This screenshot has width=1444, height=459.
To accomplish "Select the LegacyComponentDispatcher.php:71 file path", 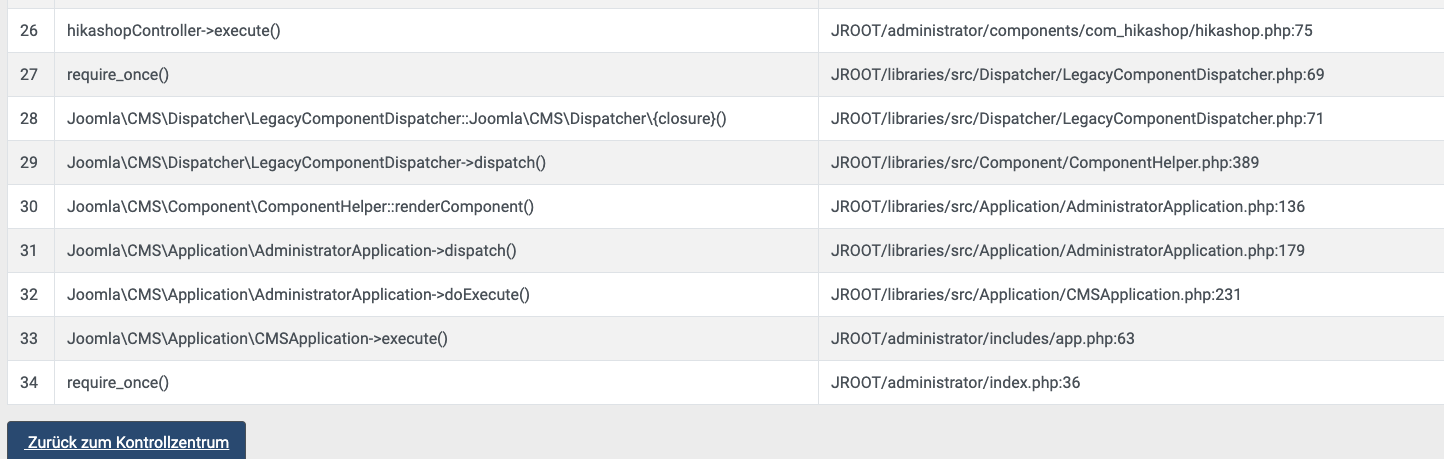I will click(x=1077, y=119).
